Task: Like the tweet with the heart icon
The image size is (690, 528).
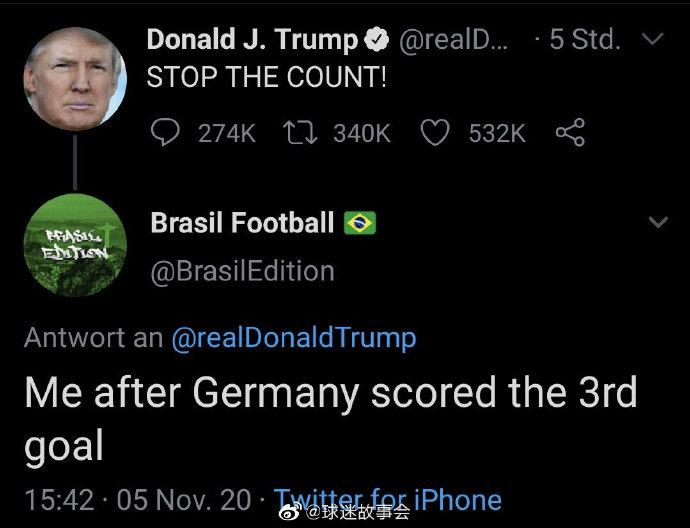Action: point(434,132)
